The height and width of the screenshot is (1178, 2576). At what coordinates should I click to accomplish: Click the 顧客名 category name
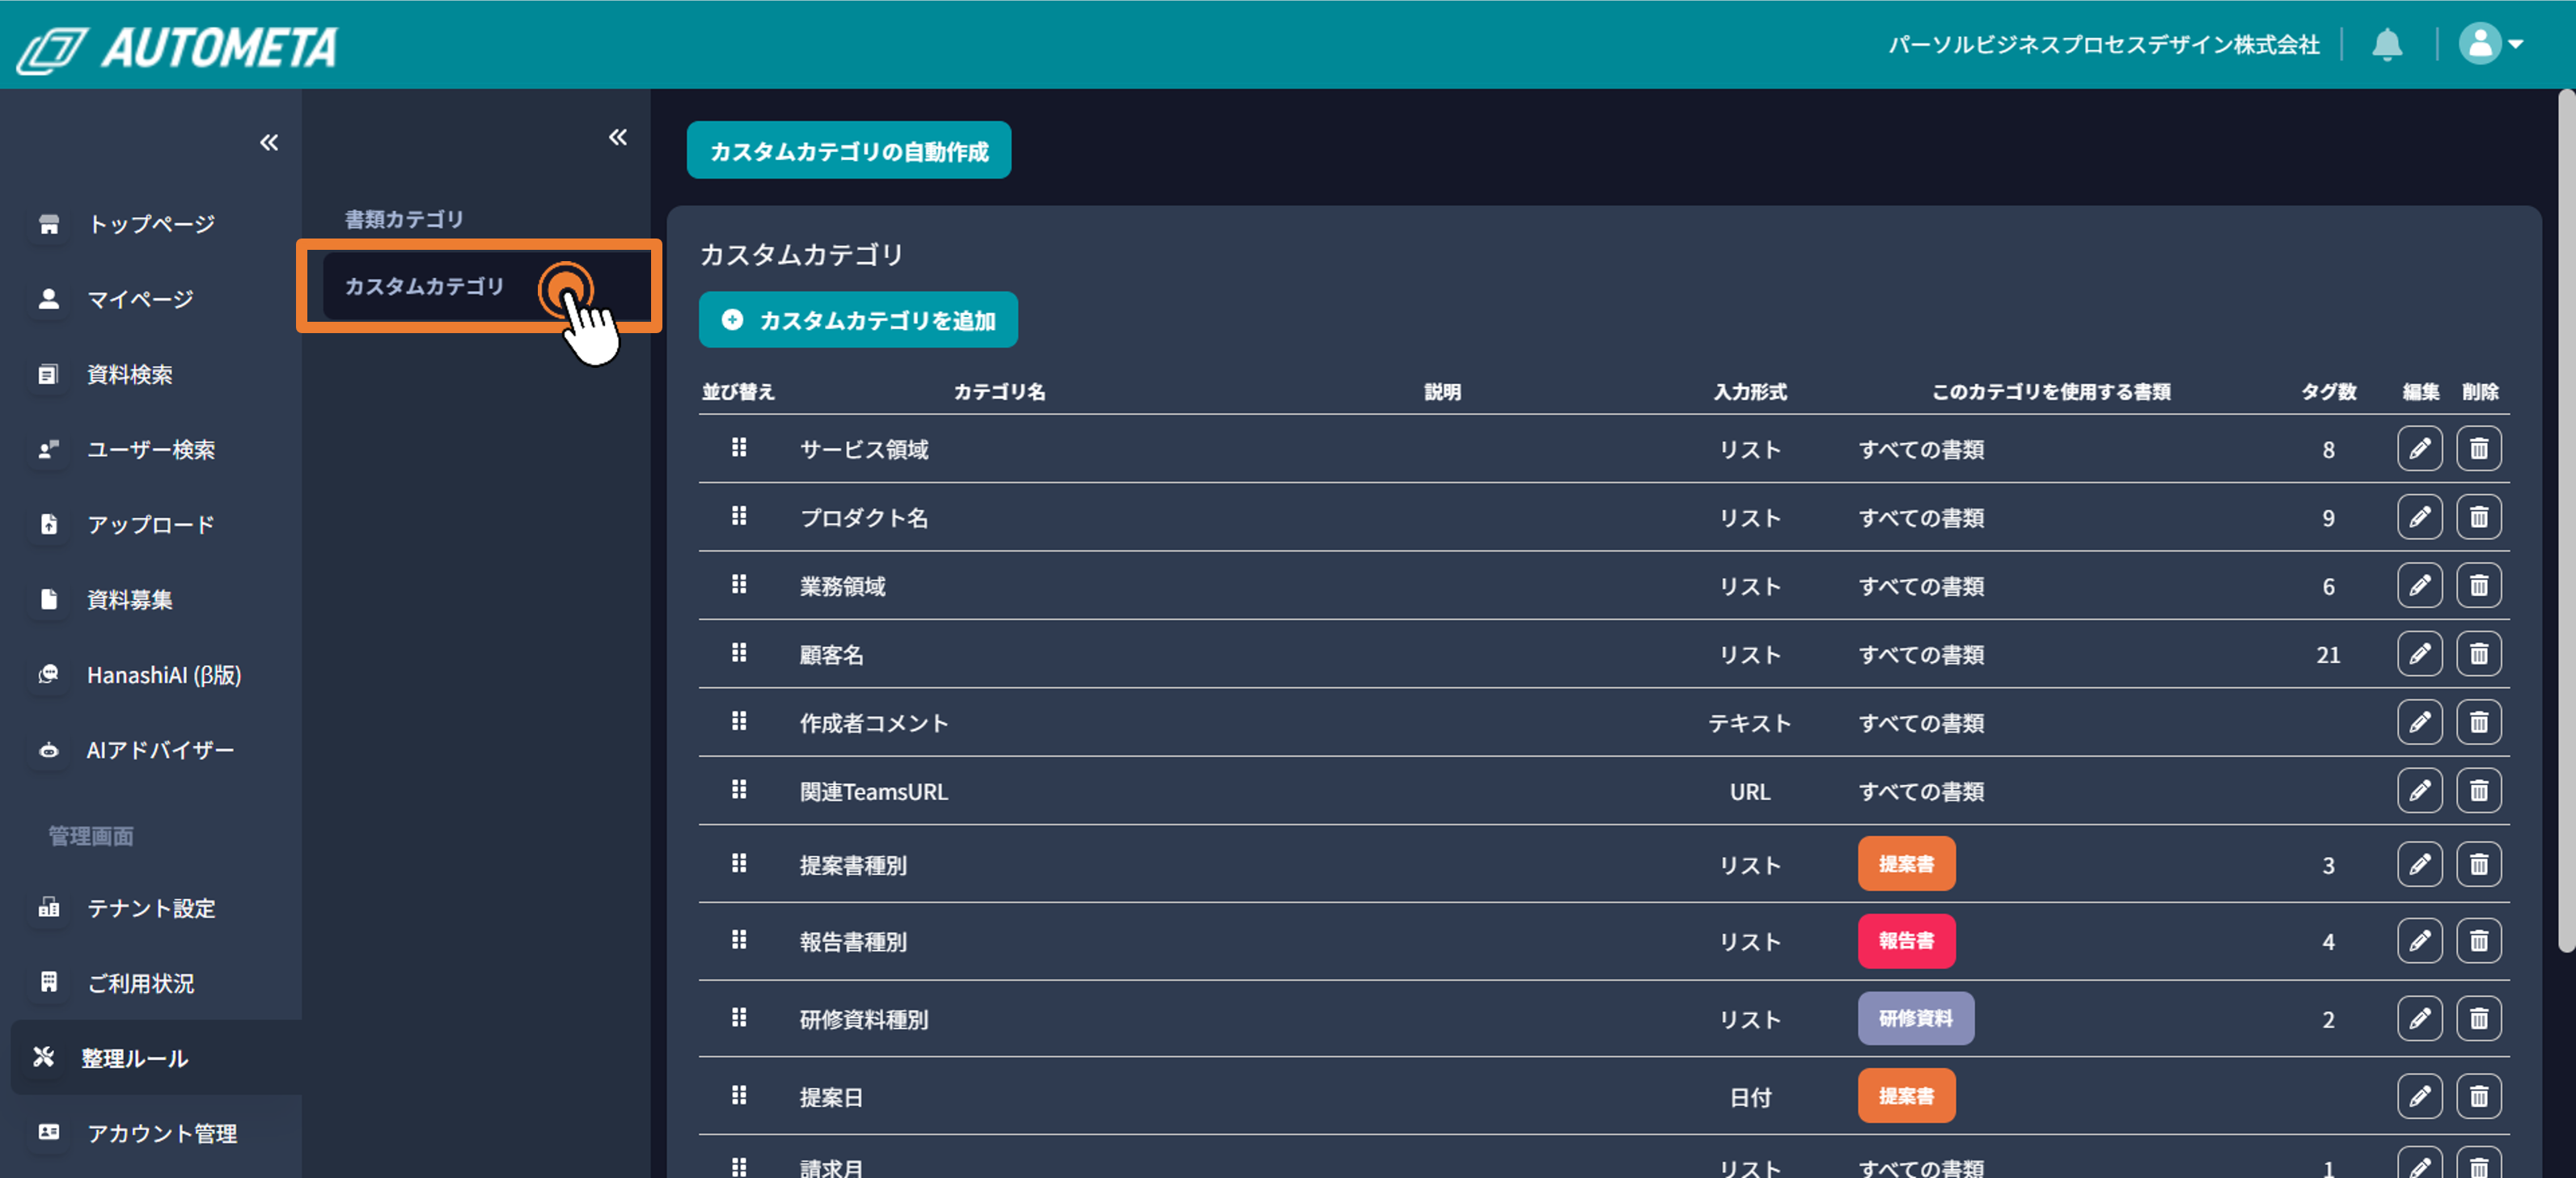coord(831,655)
